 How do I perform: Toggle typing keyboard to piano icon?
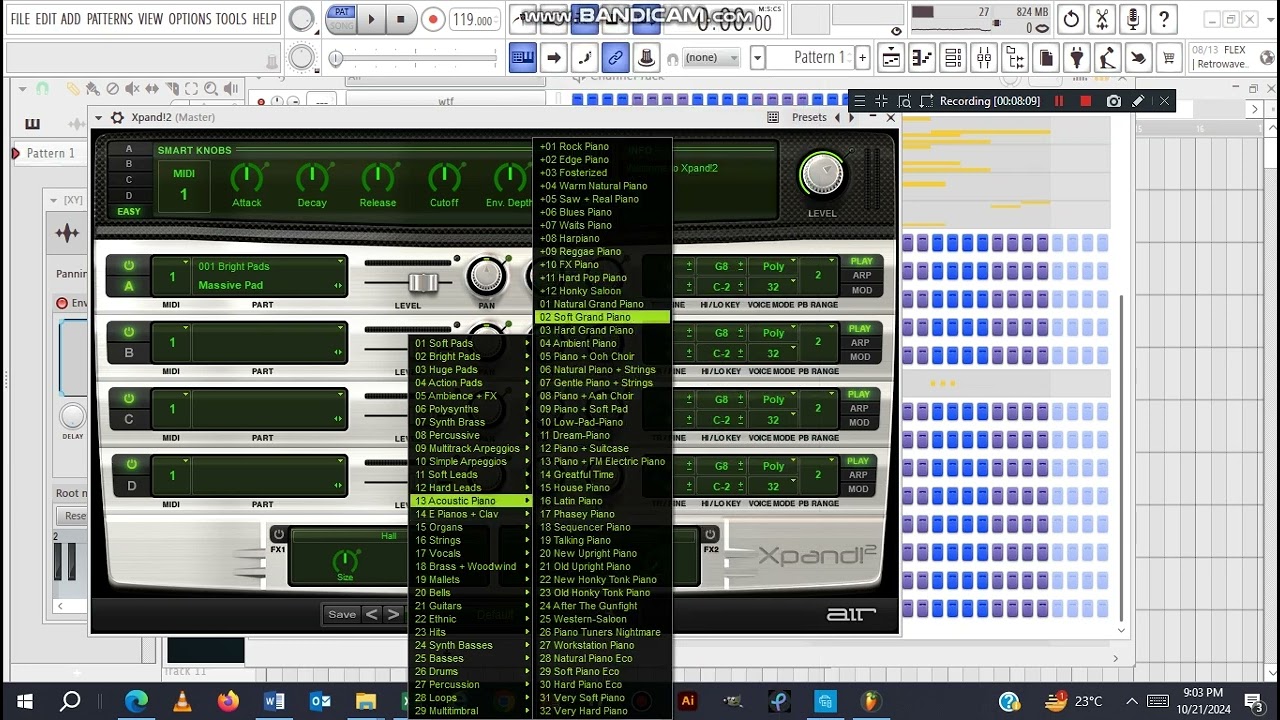[x=523, y=58]
